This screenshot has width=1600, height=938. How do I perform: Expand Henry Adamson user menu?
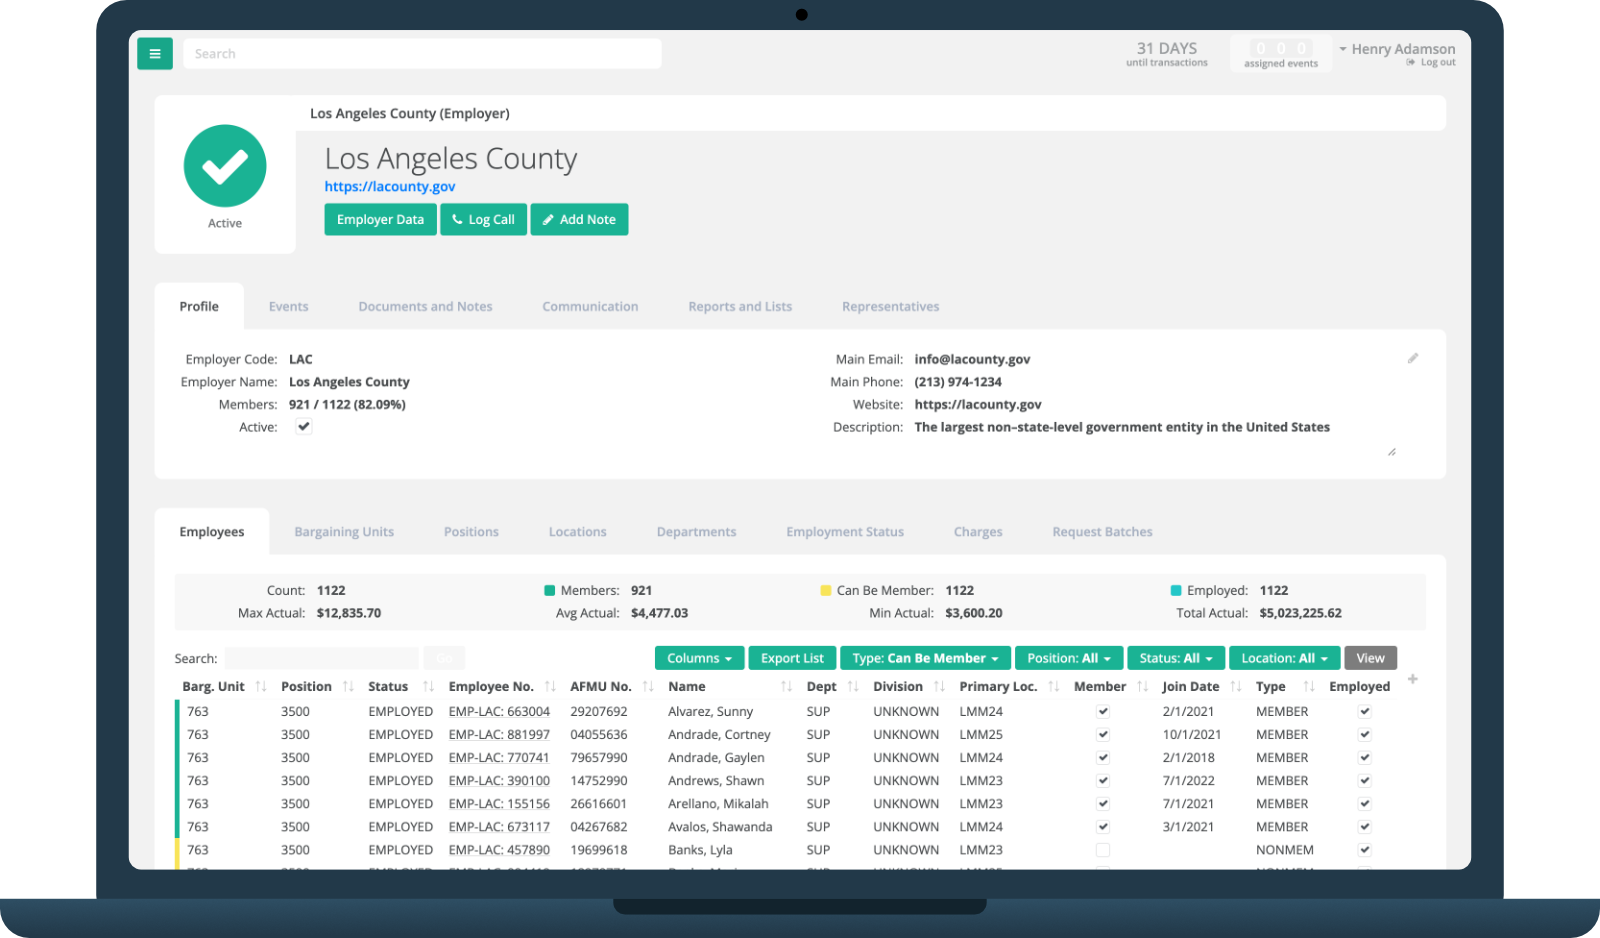coord(1397,49)
